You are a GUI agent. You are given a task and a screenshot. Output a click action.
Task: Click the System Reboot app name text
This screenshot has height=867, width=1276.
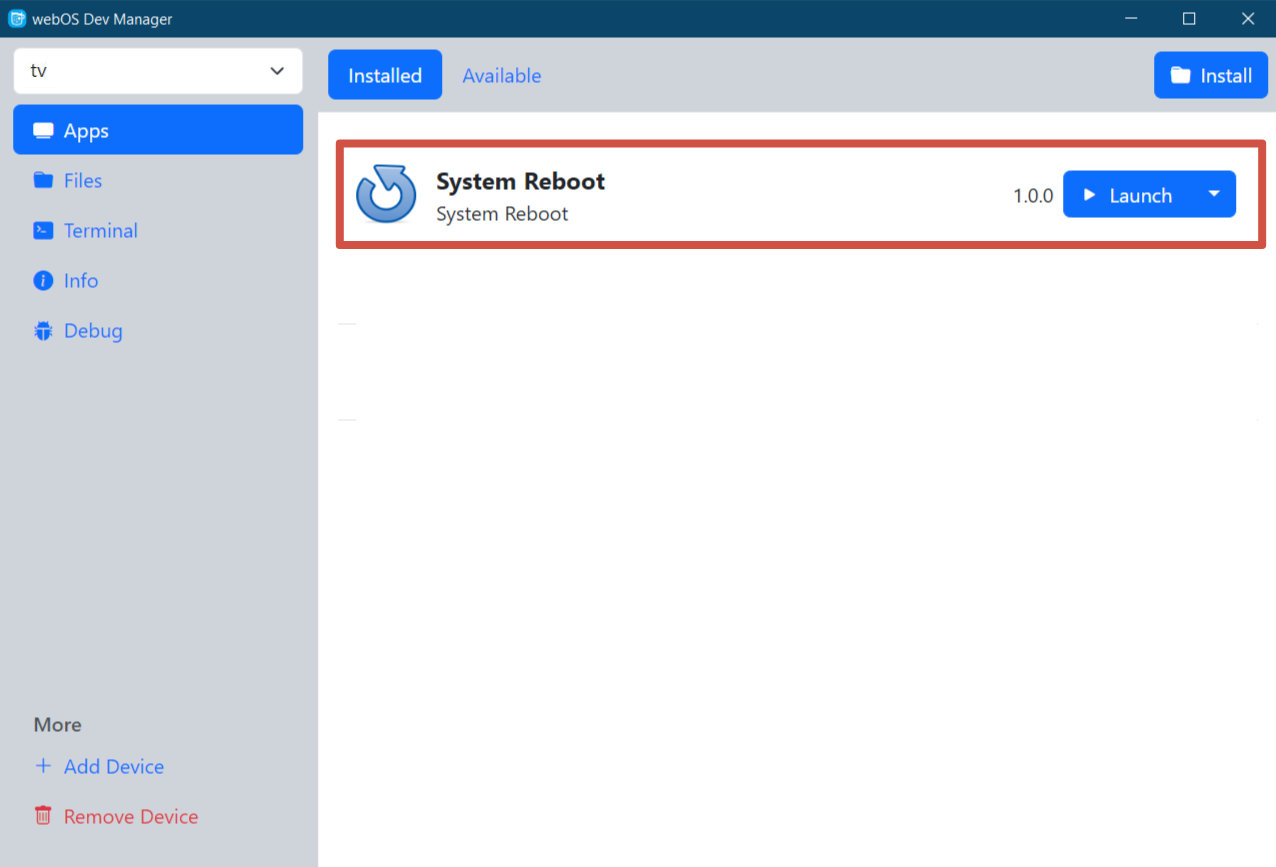pos(520,181)
